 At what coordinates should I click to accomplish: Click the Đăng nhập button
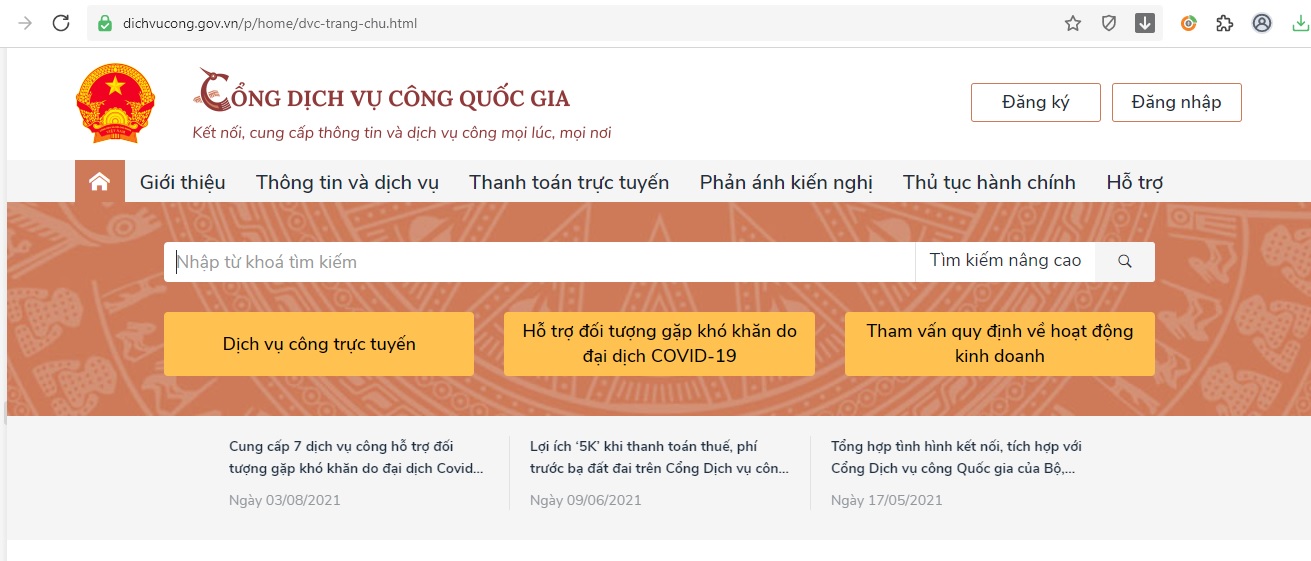(x=1177, y=102)
